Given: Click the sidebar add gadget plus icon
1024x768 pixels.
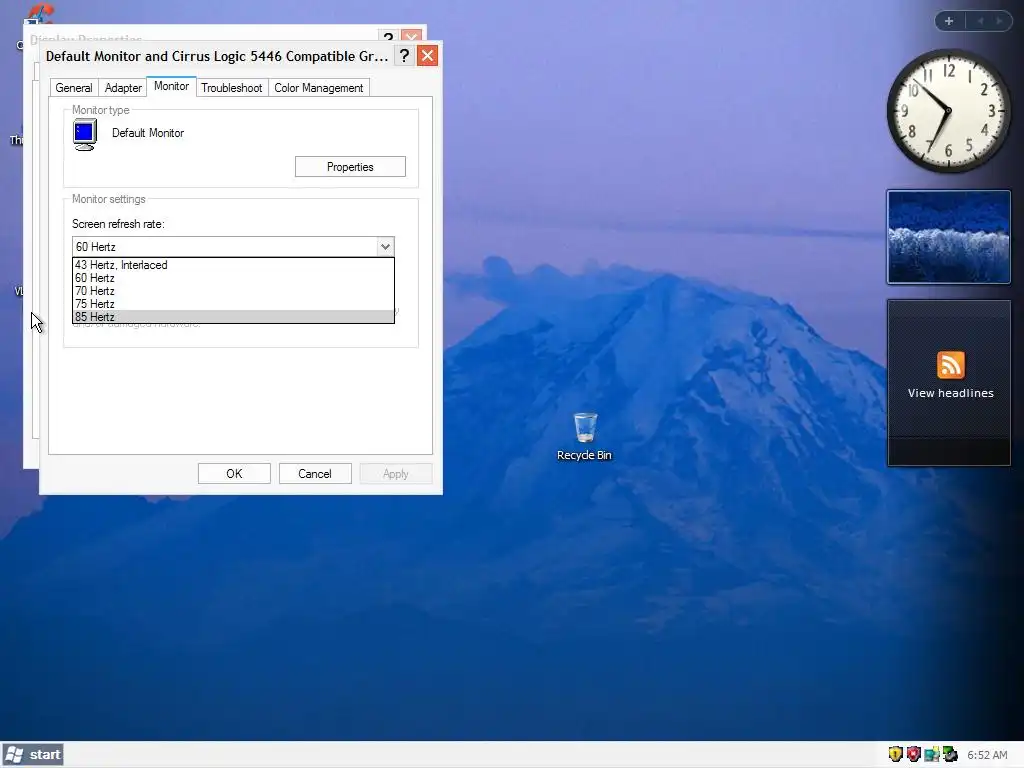Looking at the screenshot, I should click(x=949, y=21).
